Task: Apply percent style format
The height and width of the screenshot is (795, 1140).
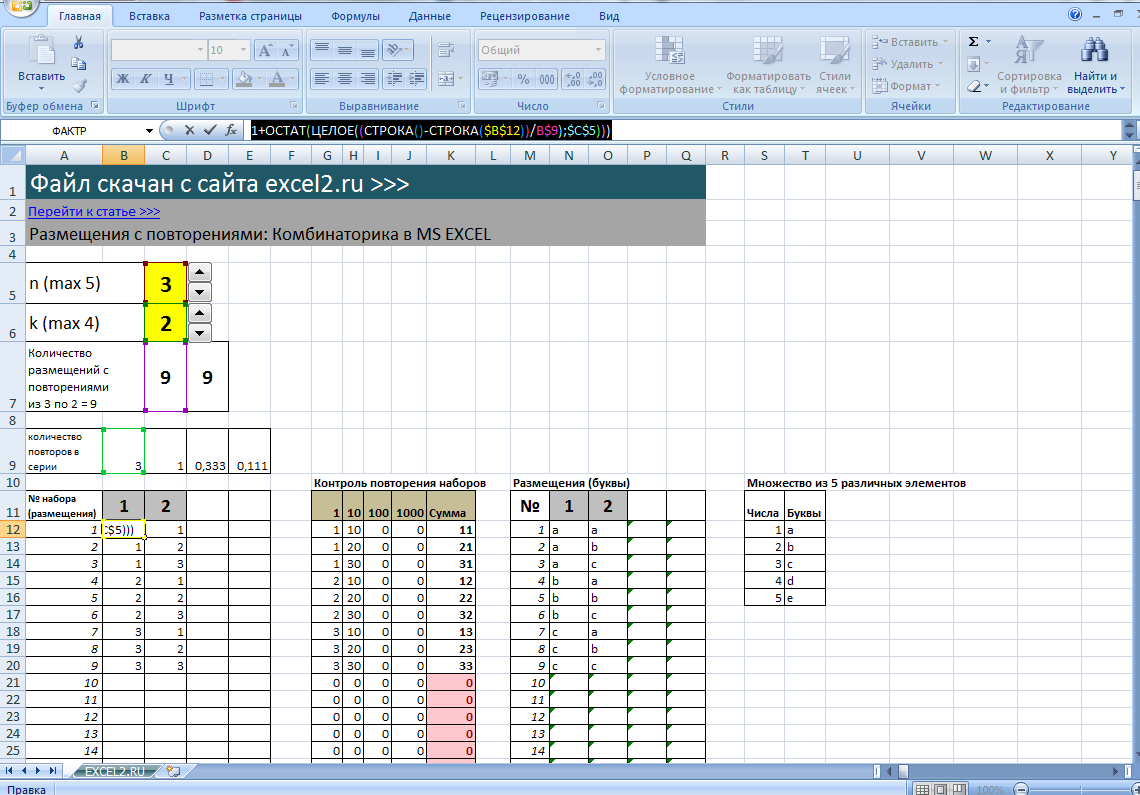Action: [x=523, y=79]
